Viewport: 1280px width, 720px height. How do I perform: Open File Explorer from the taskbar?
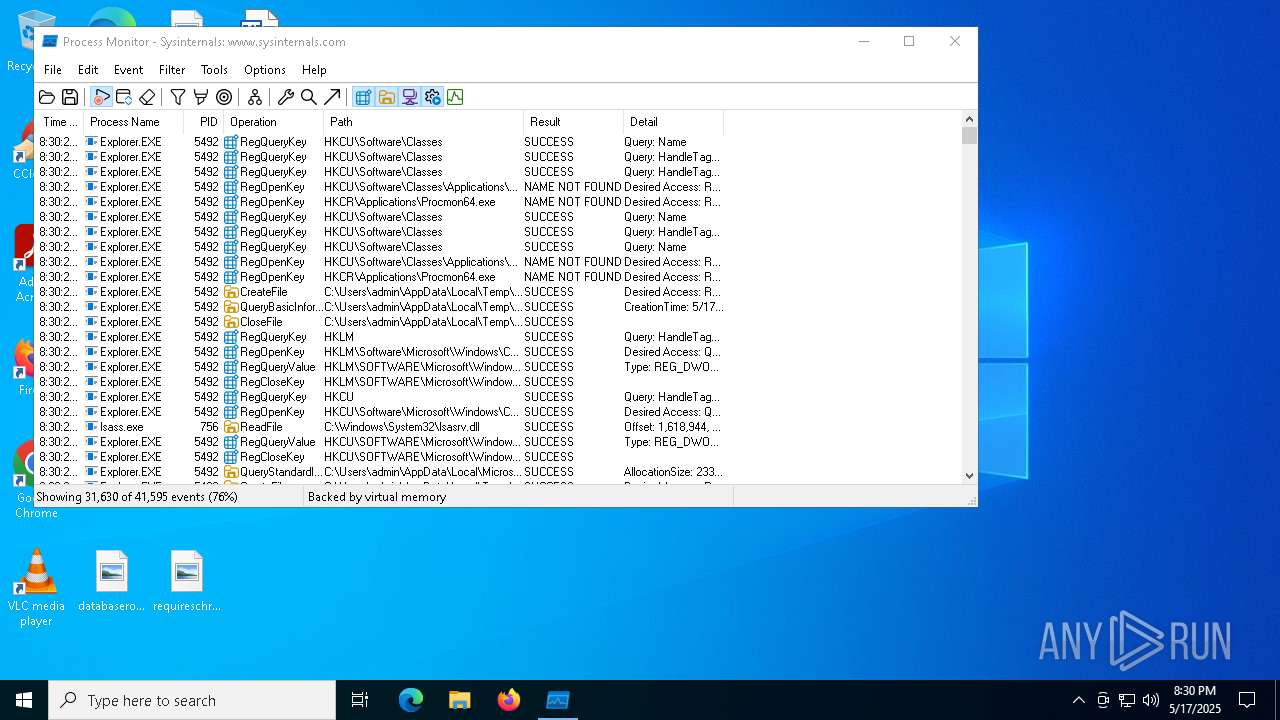coord(460,700)
